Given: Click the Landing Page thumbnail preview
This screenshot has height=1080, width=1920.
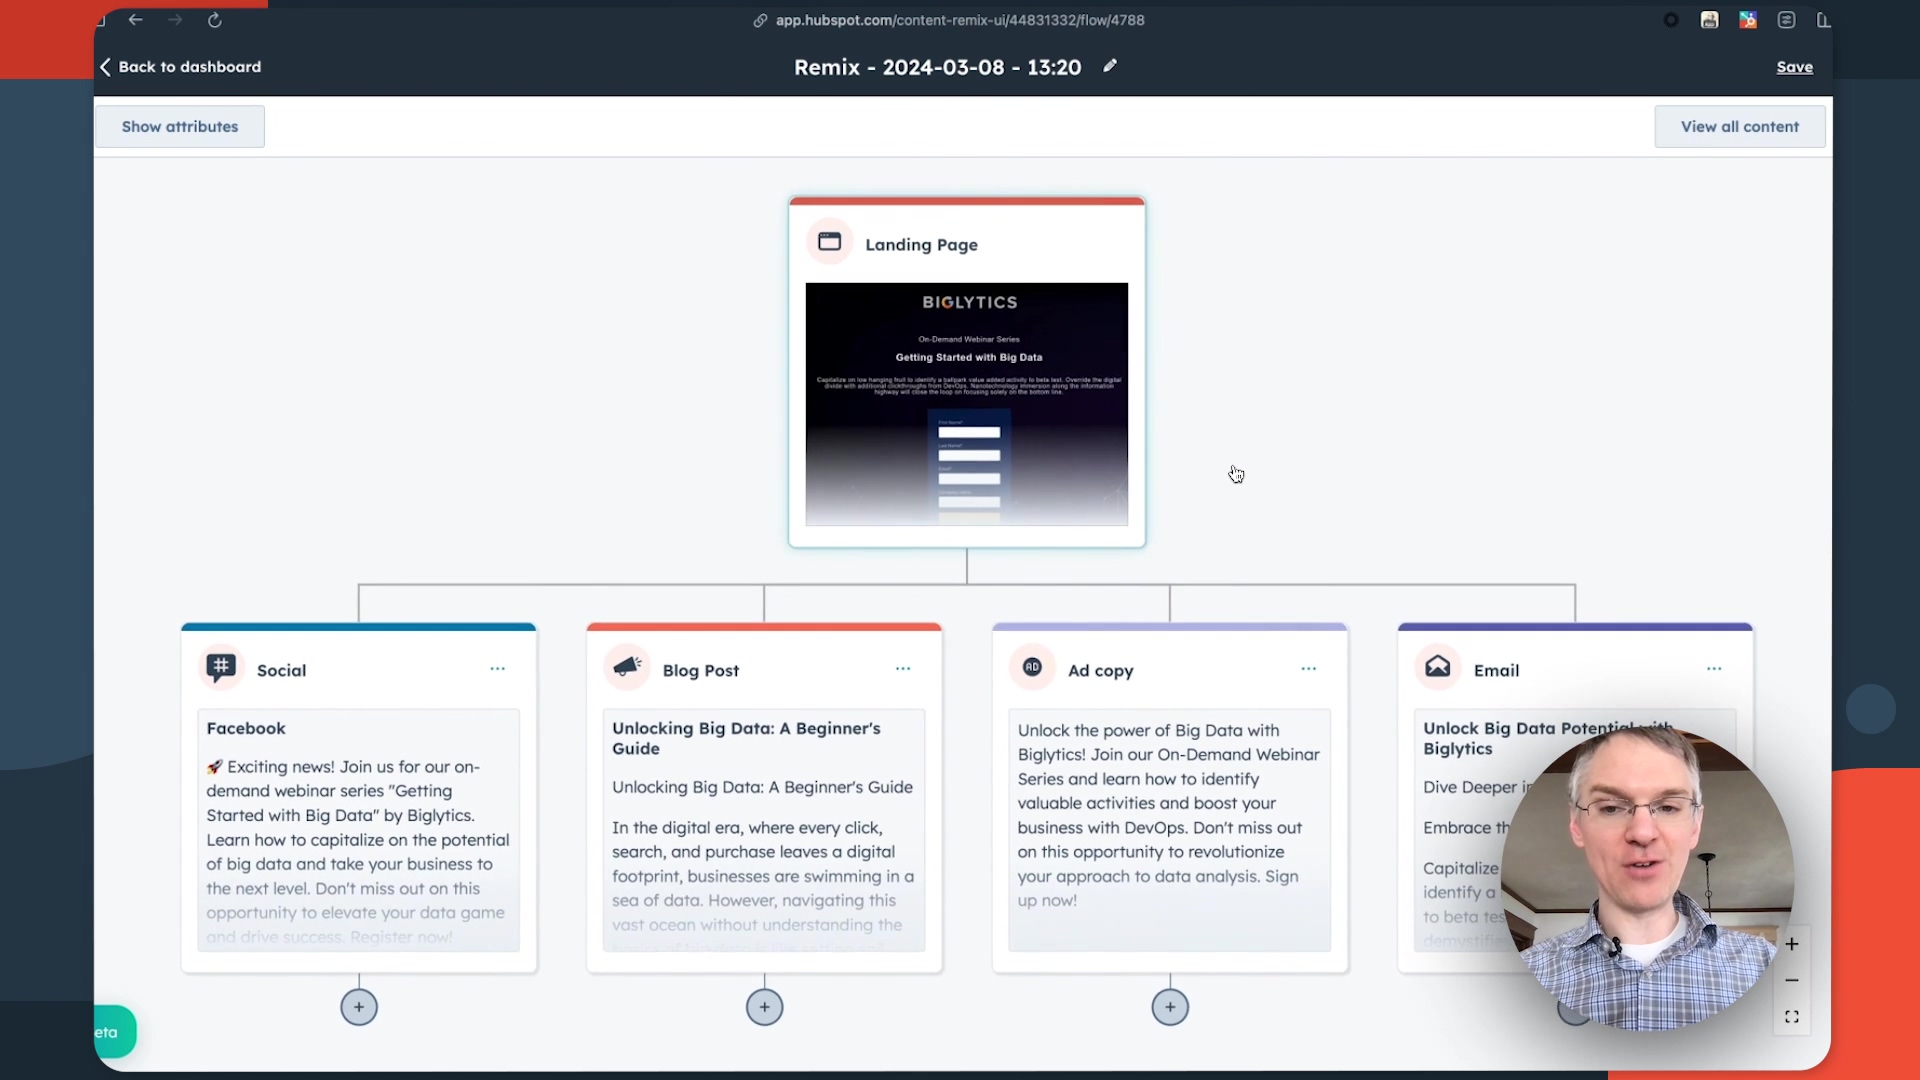Looking at the screenshot, I should click(967, 402).
